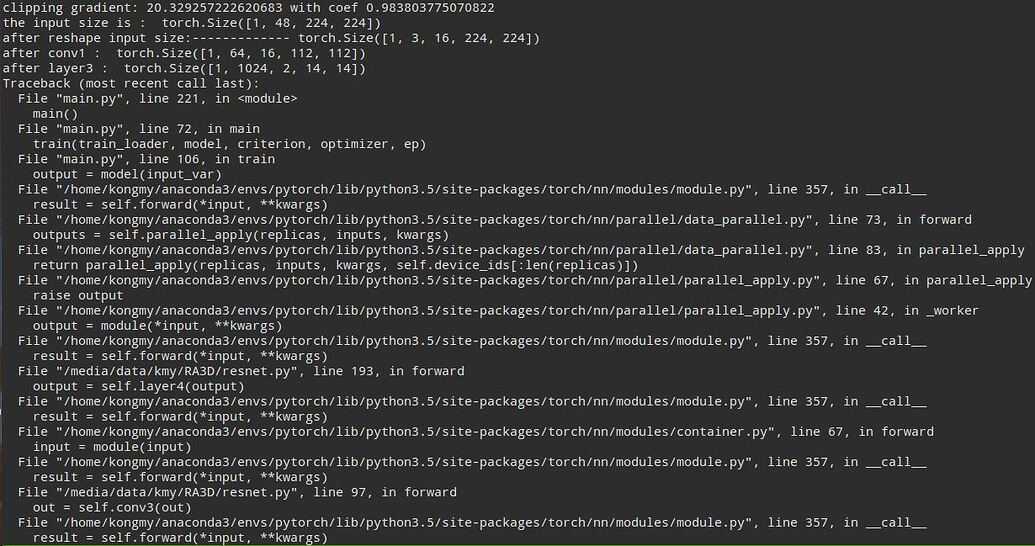
Task: Click the 'output = self.layer4(output)' code line
Action: coord(138,386)
